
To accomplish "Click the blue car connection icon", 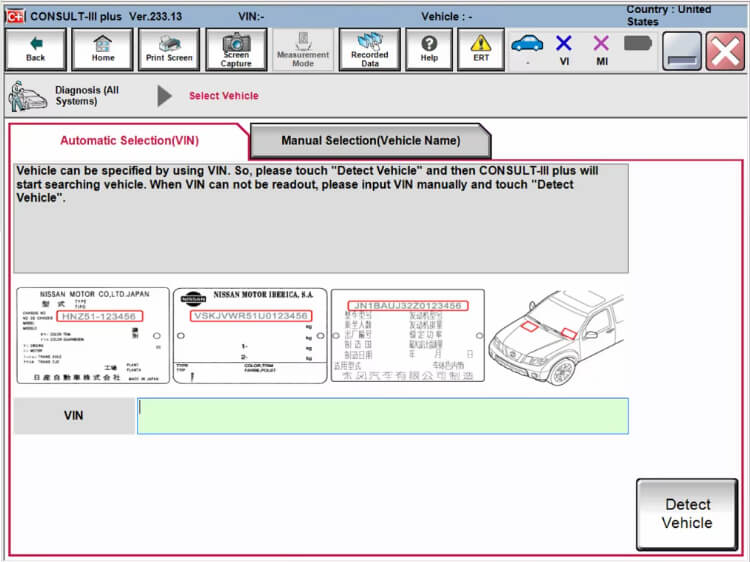I will (527, 44).
